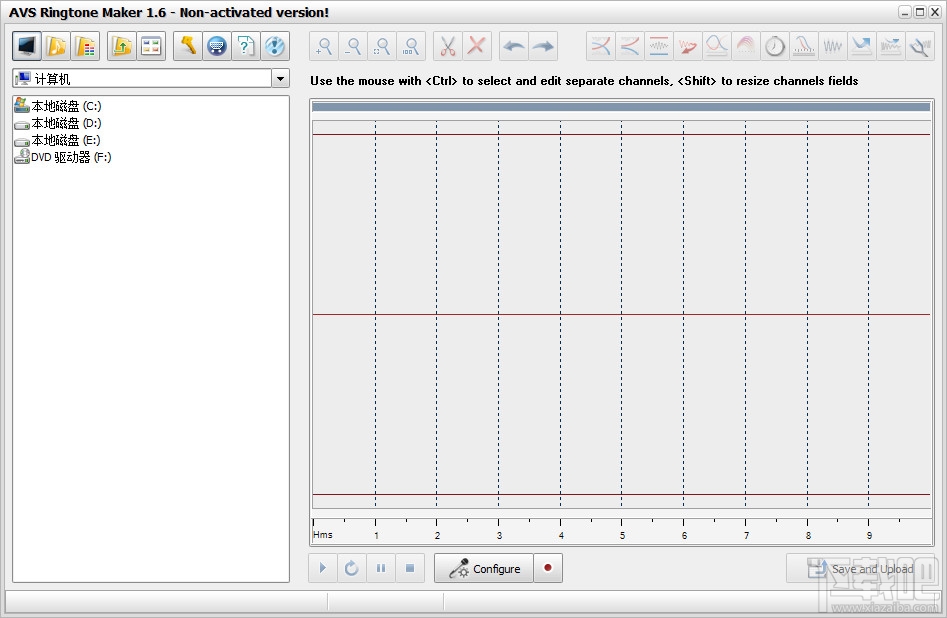Click the second red and blue curves effect icon
Image resolution: width=947 pixels, height=618 pixels.
pos(630,46)
